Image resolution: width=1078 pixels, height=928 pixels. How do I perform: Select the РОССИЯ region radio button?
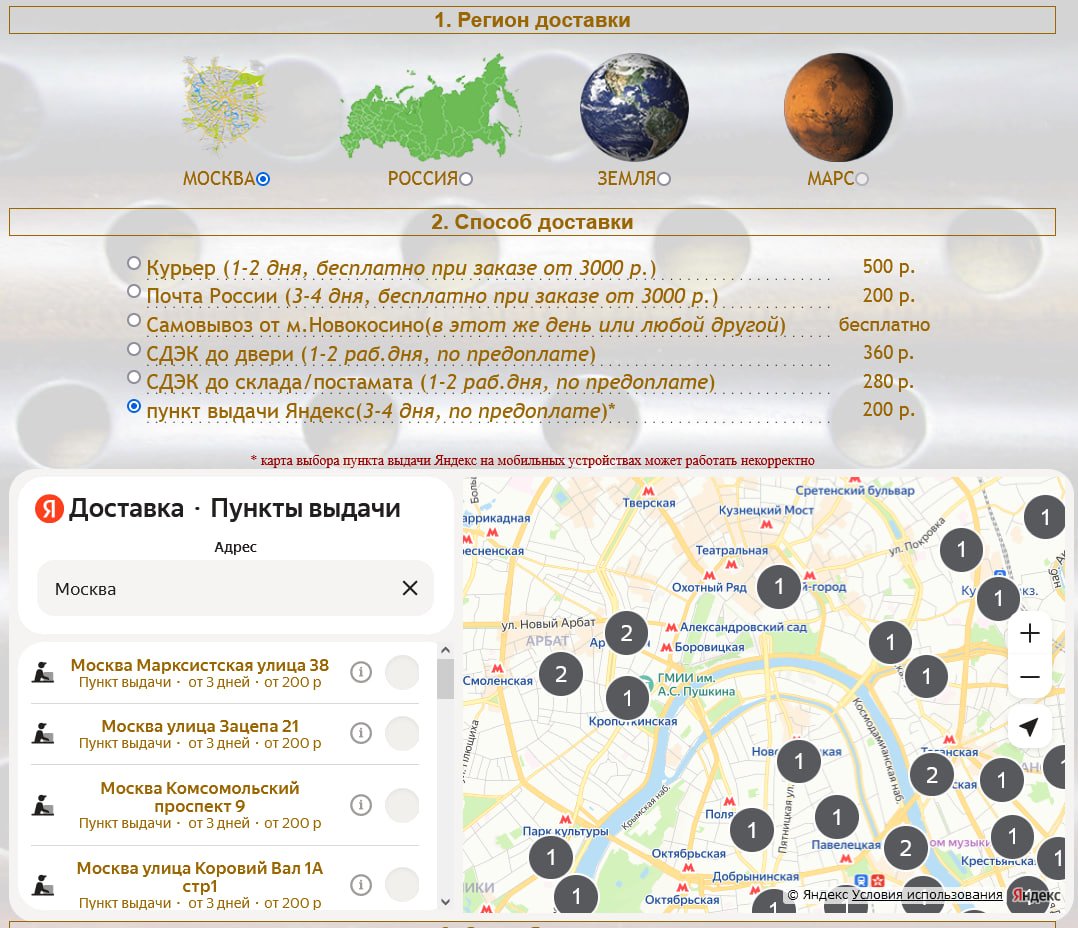(466, 179)
